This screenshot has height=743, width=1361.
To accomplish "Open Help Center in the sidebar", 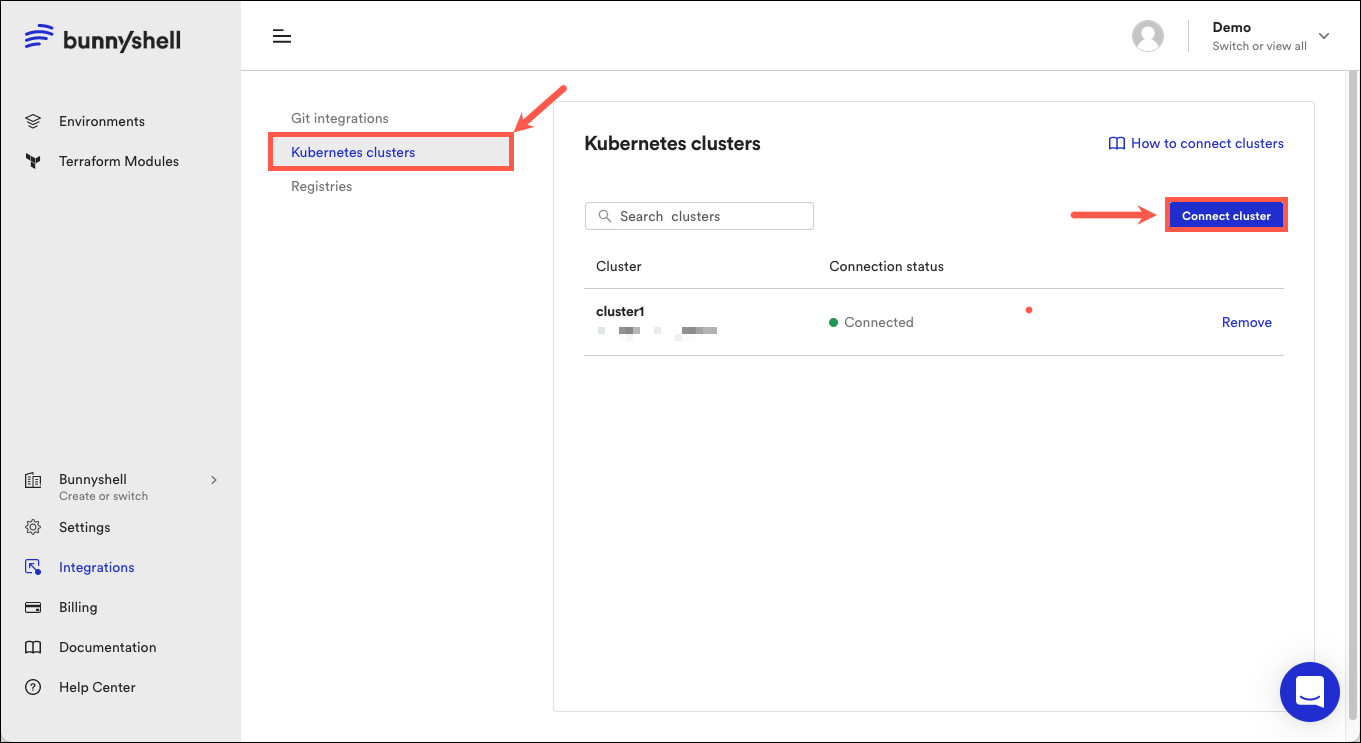I will click(97, 687).
